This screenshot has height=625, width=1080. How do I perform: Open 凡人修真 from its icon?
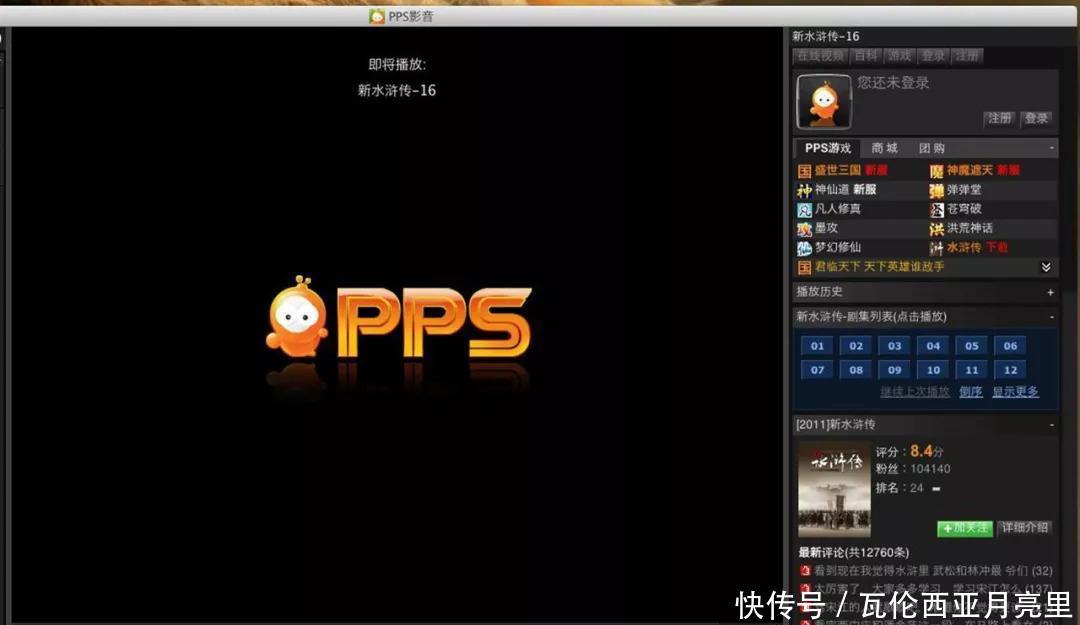tap(805, 209)
